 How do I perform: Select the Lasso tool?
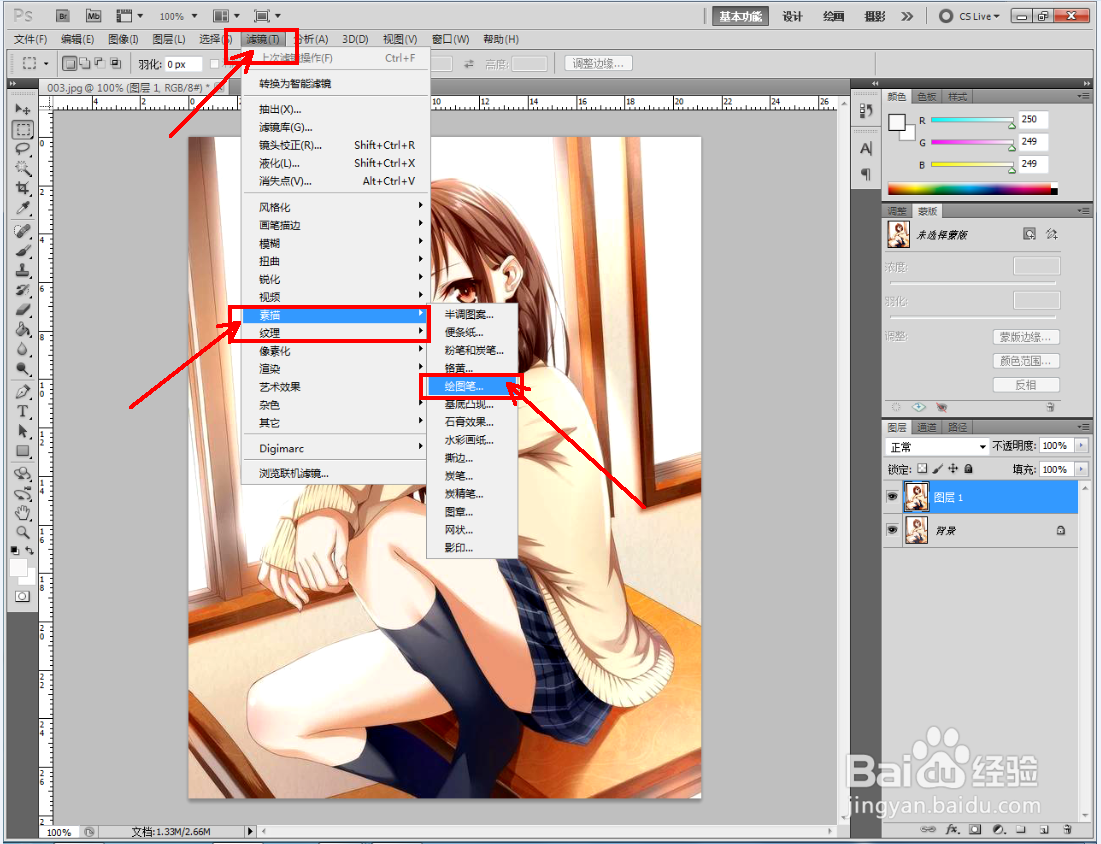[22, 149]
